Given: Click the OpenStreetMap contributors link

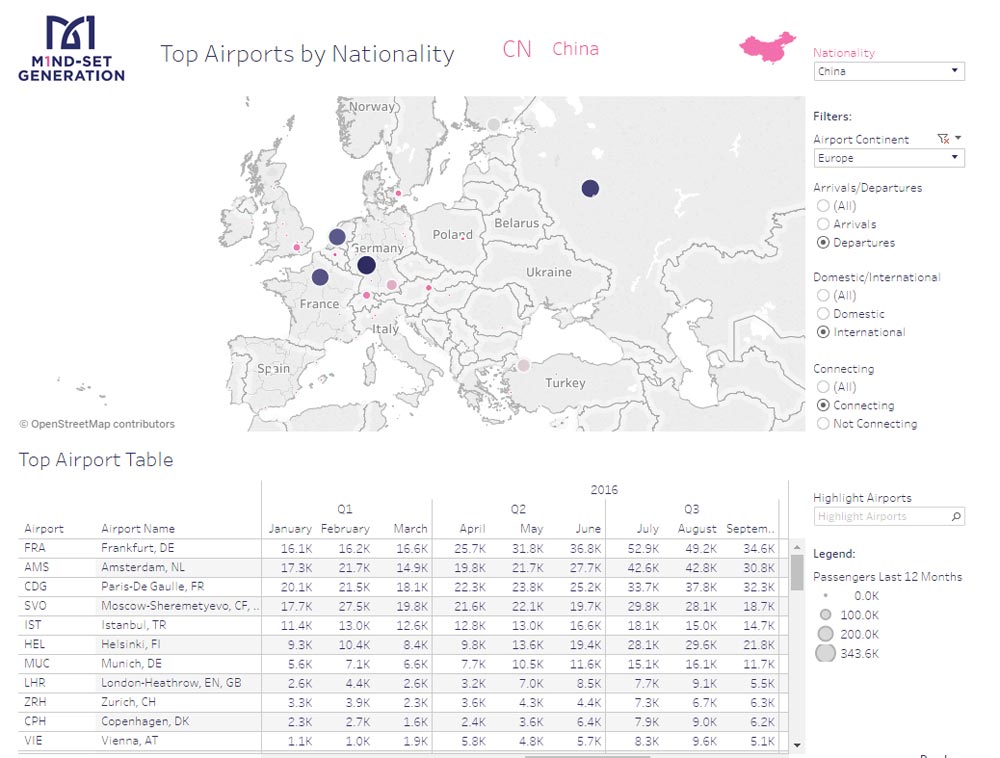Looking at the screenshot, I should 97,424.
